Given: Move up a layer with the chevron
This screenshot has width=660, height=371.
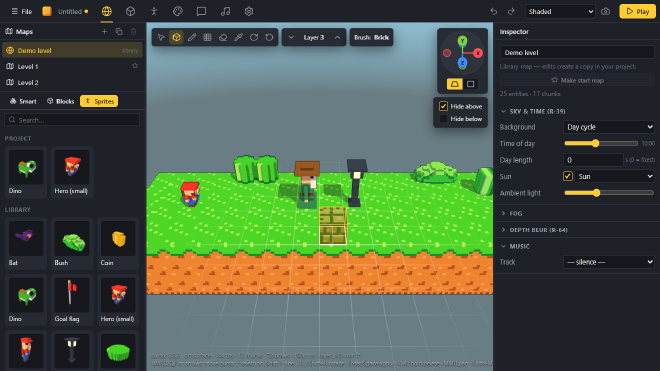Looking at the screenshot, I should click(x=337, y=37).
